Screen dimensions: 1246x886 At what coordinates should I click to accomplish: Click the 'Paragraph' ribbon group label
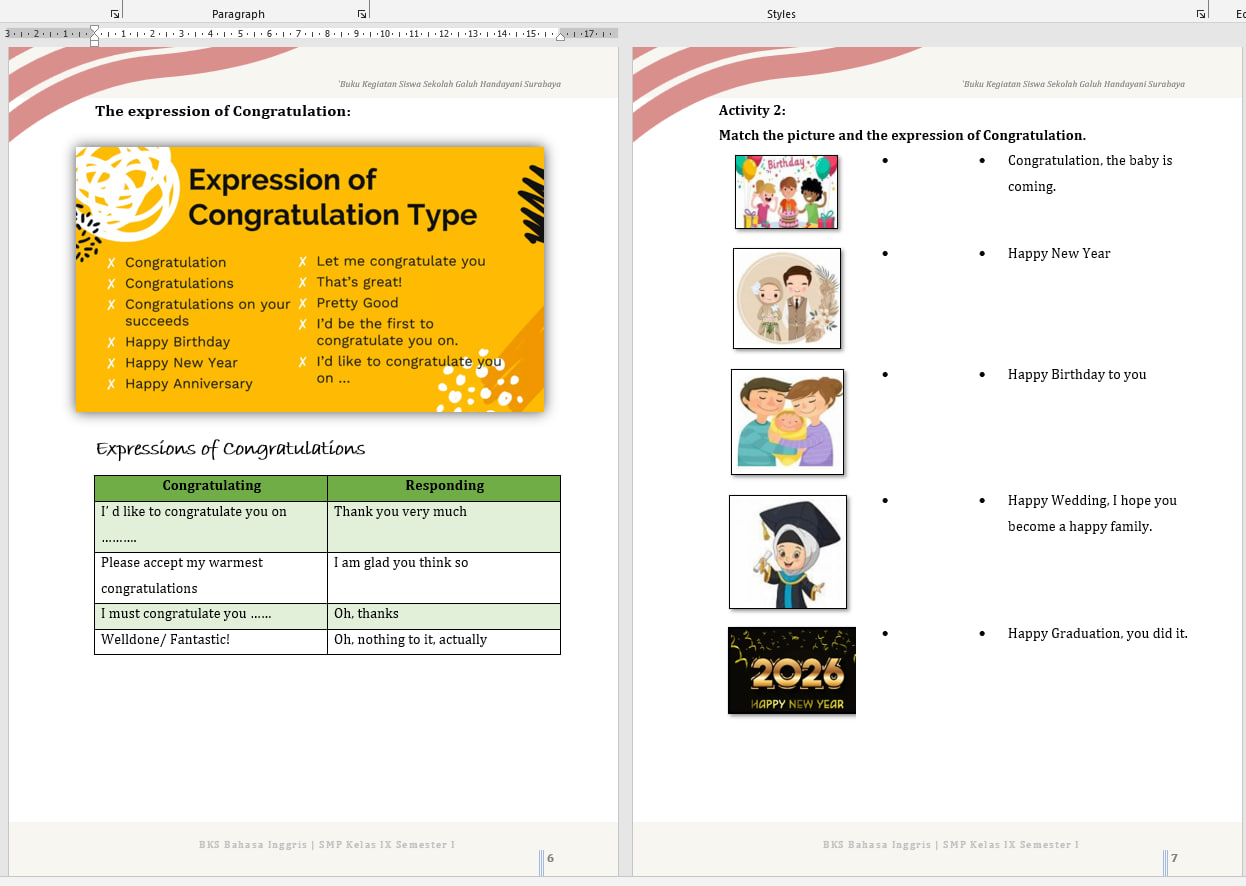238,14
